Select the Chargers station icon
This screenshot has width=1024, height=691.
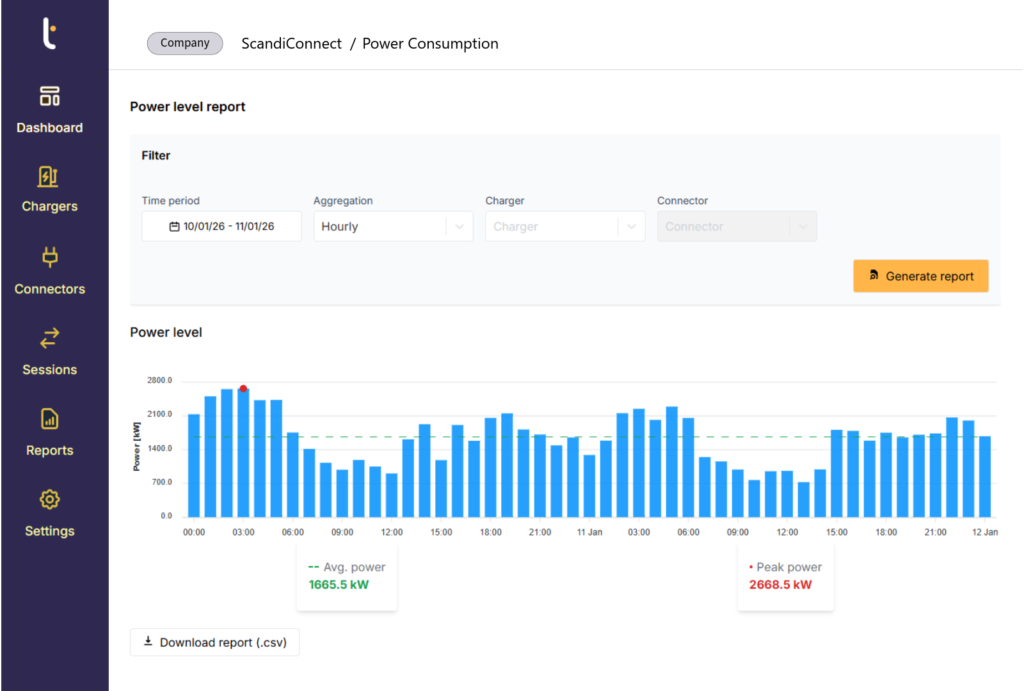pos(49,176)
